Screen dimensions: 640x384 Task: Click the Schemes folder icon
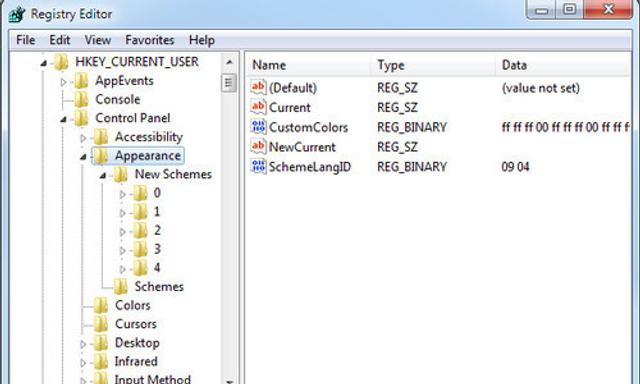(x=120, y=287)
